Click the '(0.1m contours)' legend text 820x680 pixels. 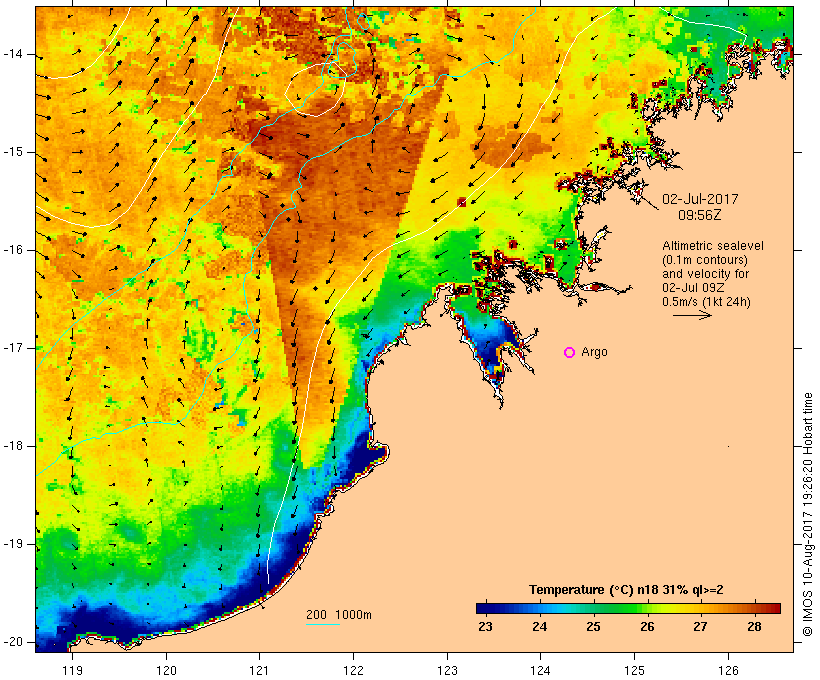pos(705,260)
